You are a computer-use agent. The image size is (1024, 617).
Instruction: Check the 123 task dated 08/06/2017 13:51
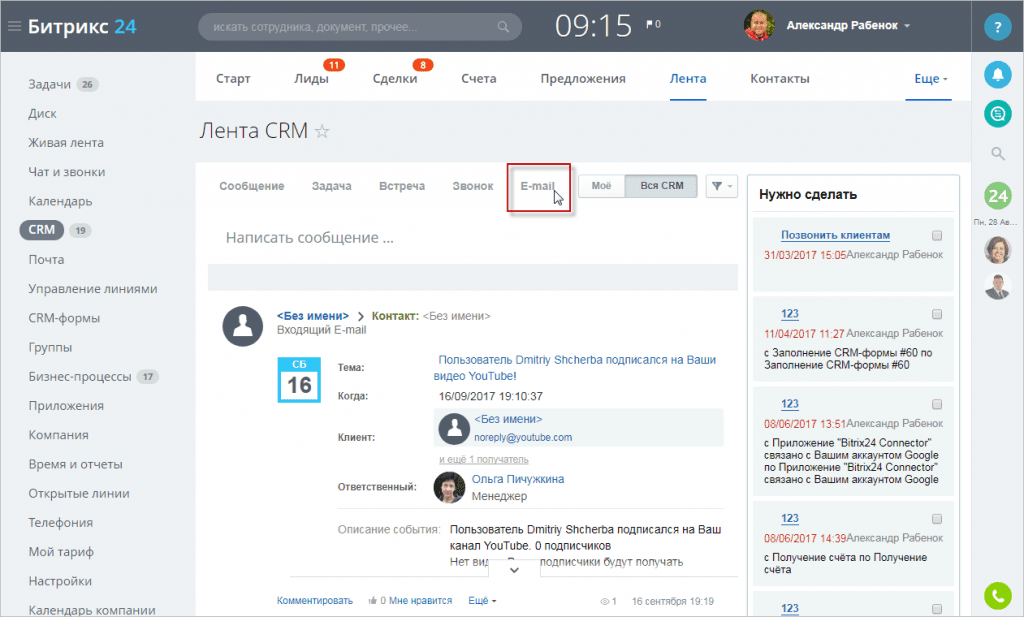[x=937, y=404]
